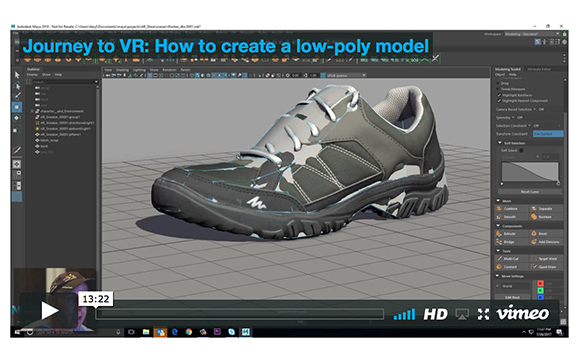Open AirPlay casting on the video player
580x363 pixels.
(462, 315)
